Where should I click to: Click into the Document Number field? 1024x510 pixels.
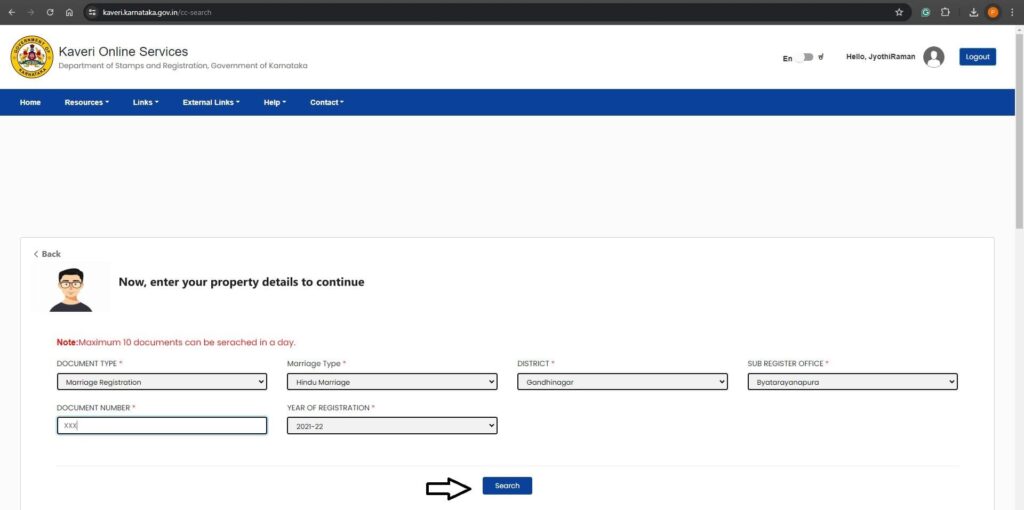click(162, 426)
